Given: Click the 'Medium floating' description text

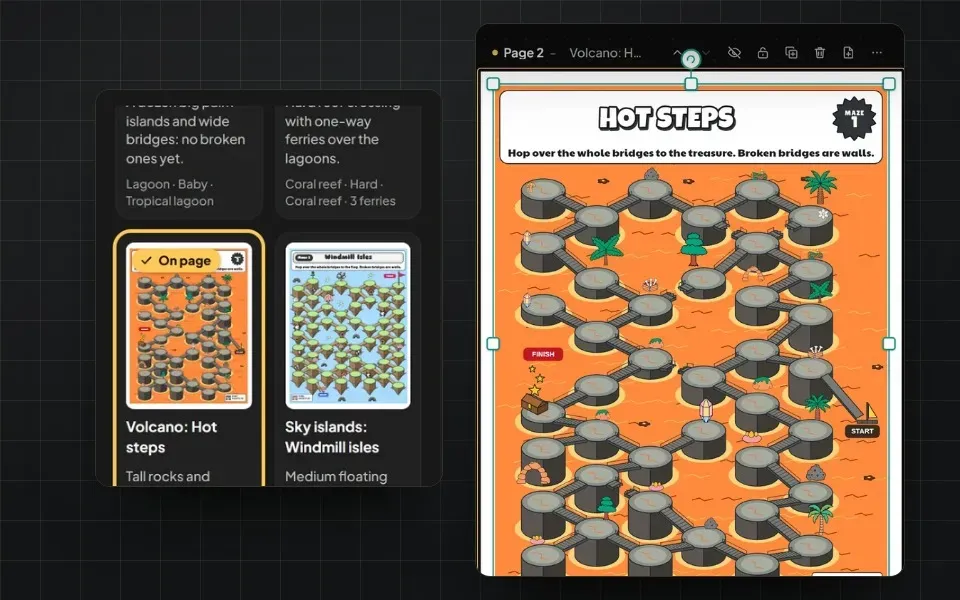Looking at the screenshot, I should pos(336,476).
